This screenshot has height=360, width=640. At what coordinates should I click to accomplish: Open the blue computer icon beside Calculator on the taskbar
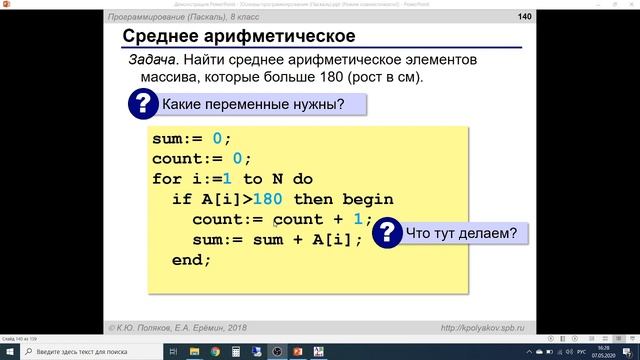click(x=256, y=351)
